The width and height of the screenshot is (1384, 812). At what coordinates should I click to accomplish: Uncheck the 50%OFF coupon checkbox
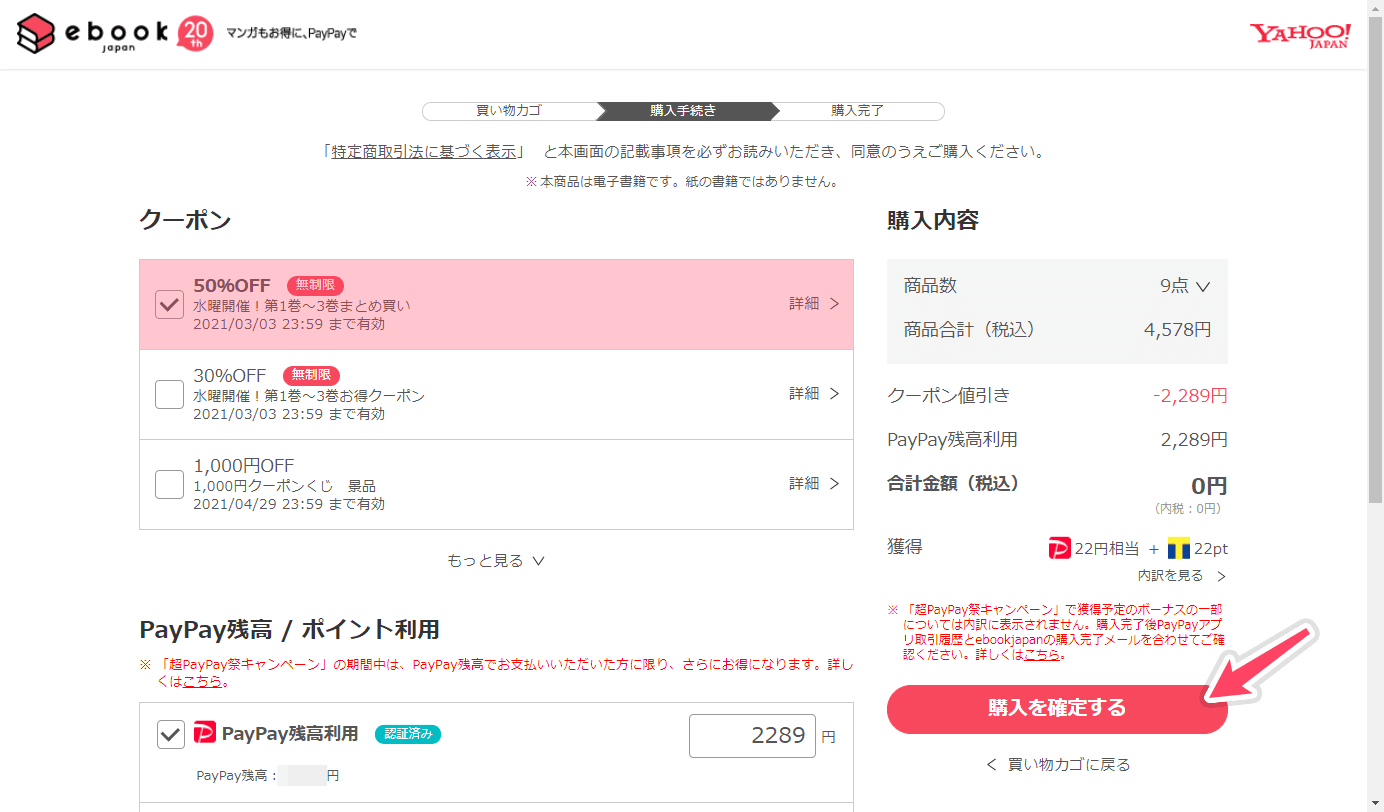[x=169, y=305]
